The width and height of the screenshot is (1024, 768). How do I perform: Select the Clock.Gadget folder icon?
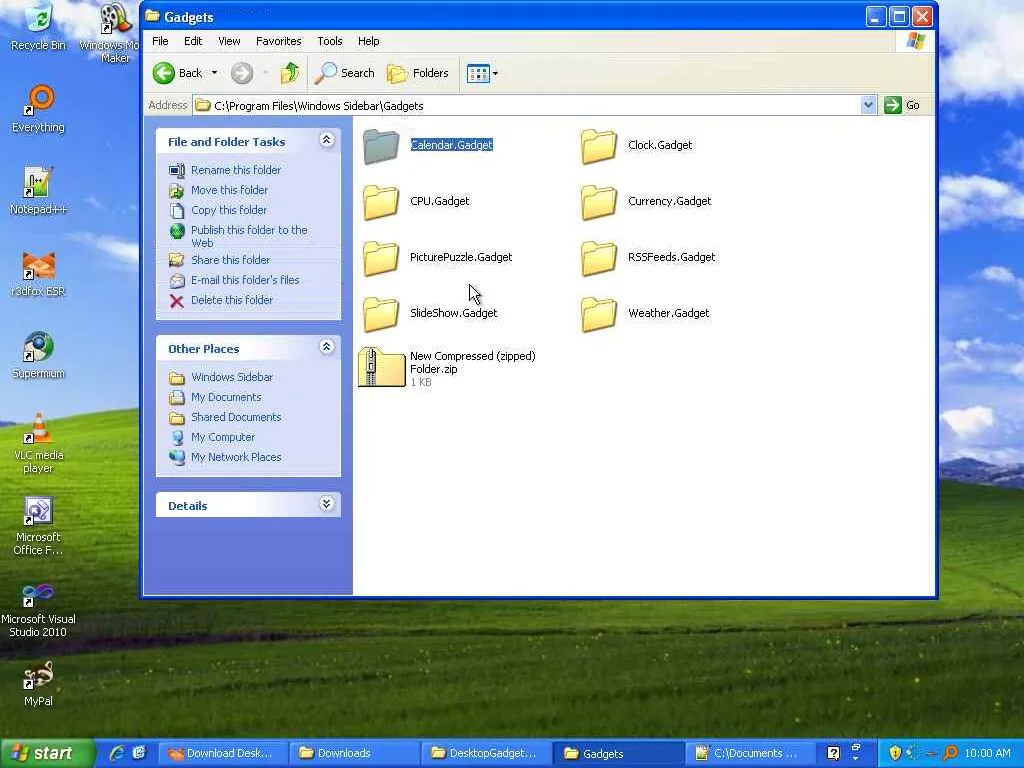click(x=598, y=146)
